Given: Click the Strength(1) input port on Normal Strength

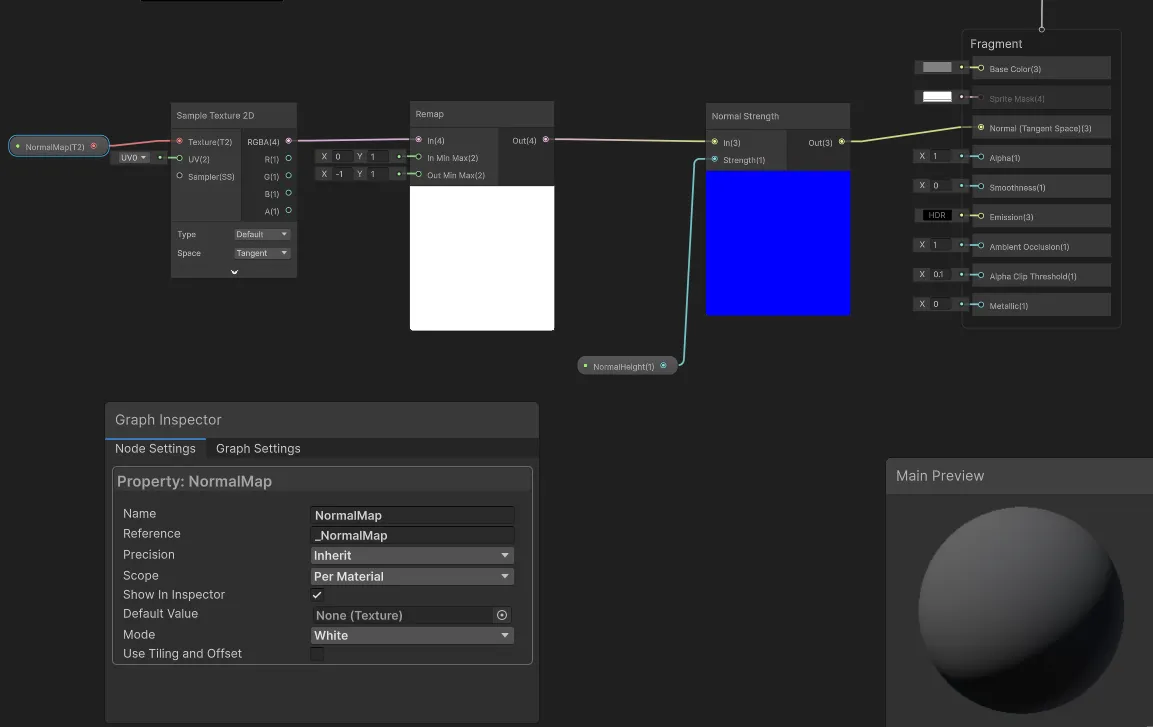Looking at the screenshot, I should pyautogui.click(x=715, y=159).
